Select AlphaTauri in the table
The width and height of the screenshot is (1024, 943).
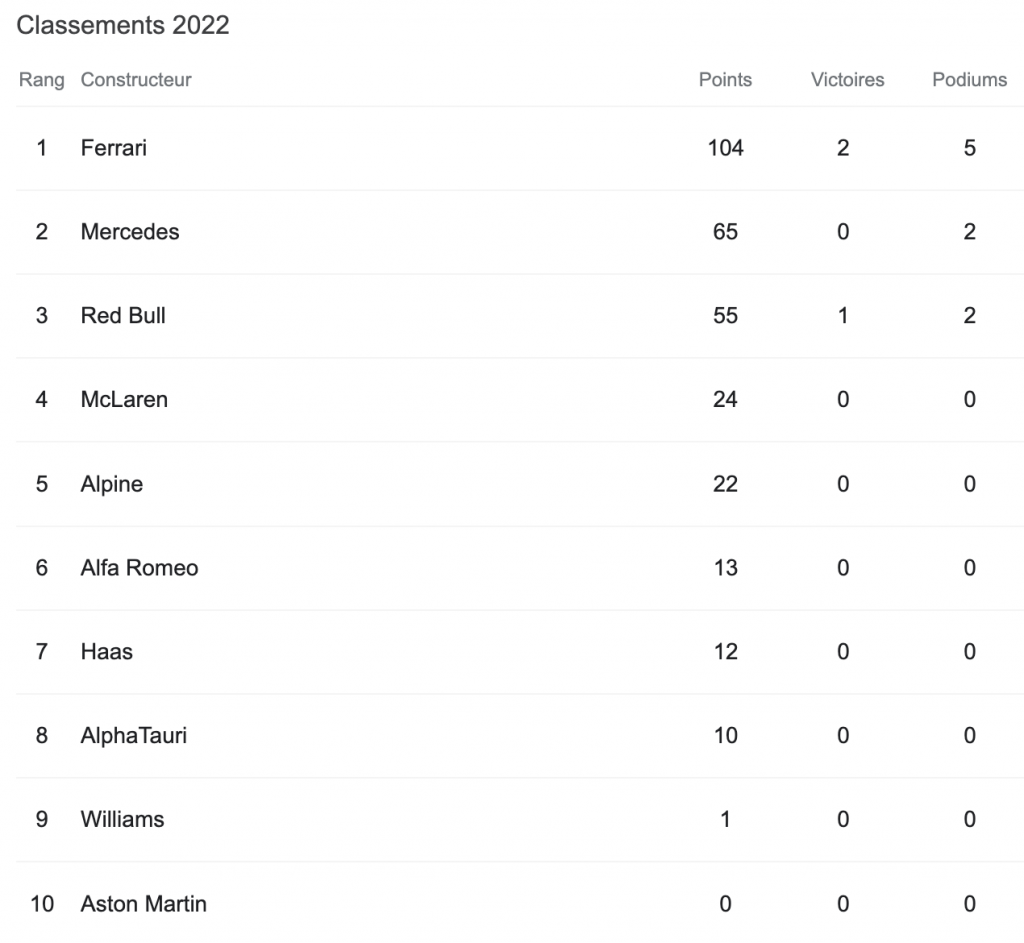pos(134,736)
